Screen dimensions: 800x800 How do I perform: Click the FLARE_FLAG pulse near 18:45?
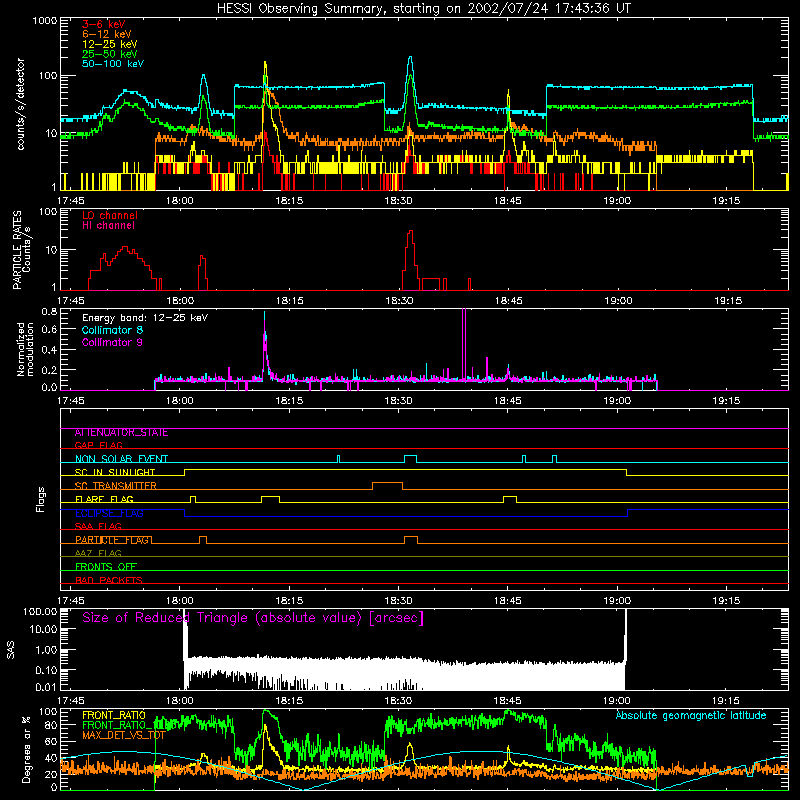coord(510,497)
